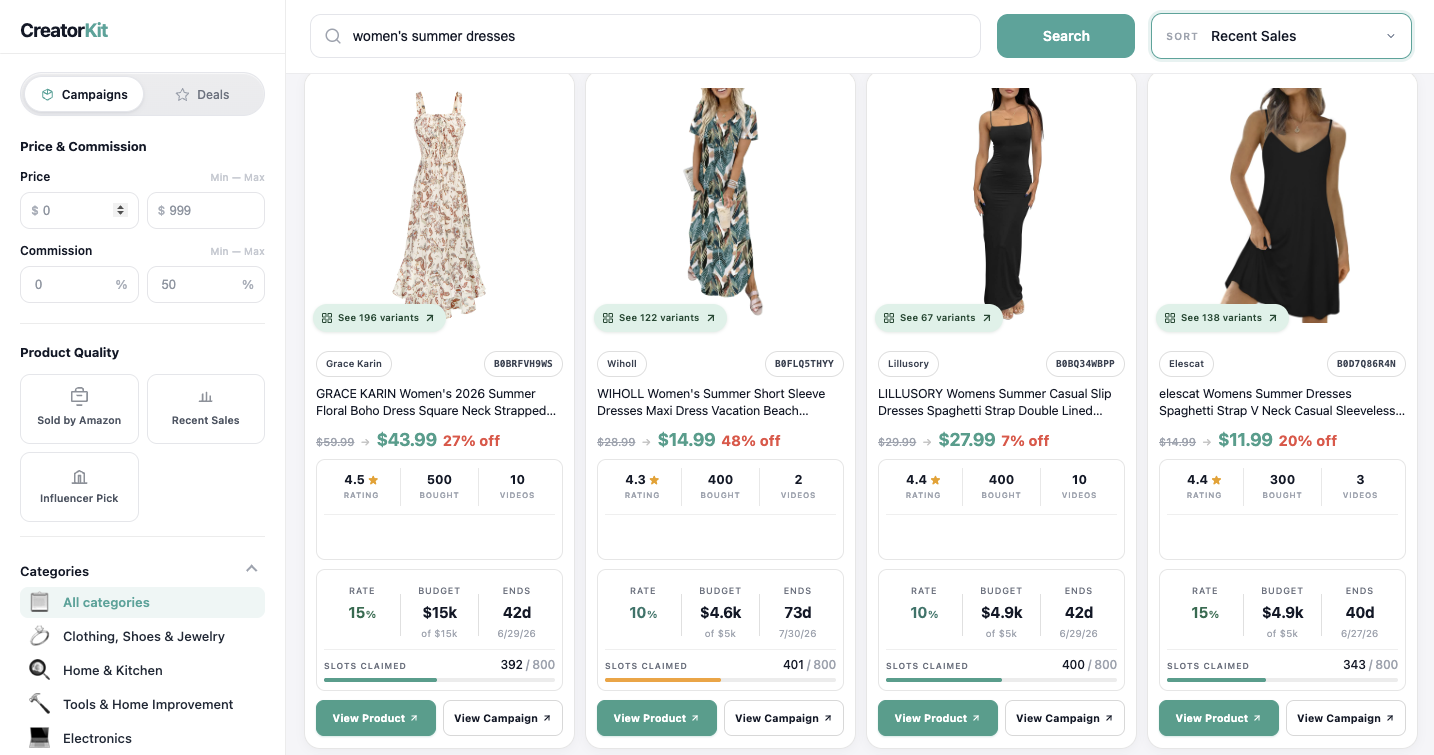Open the elescat Womens Summer Dresses title
Image resolution: width=1434 pixels, height=755 pixels.
pos(1282,402)
